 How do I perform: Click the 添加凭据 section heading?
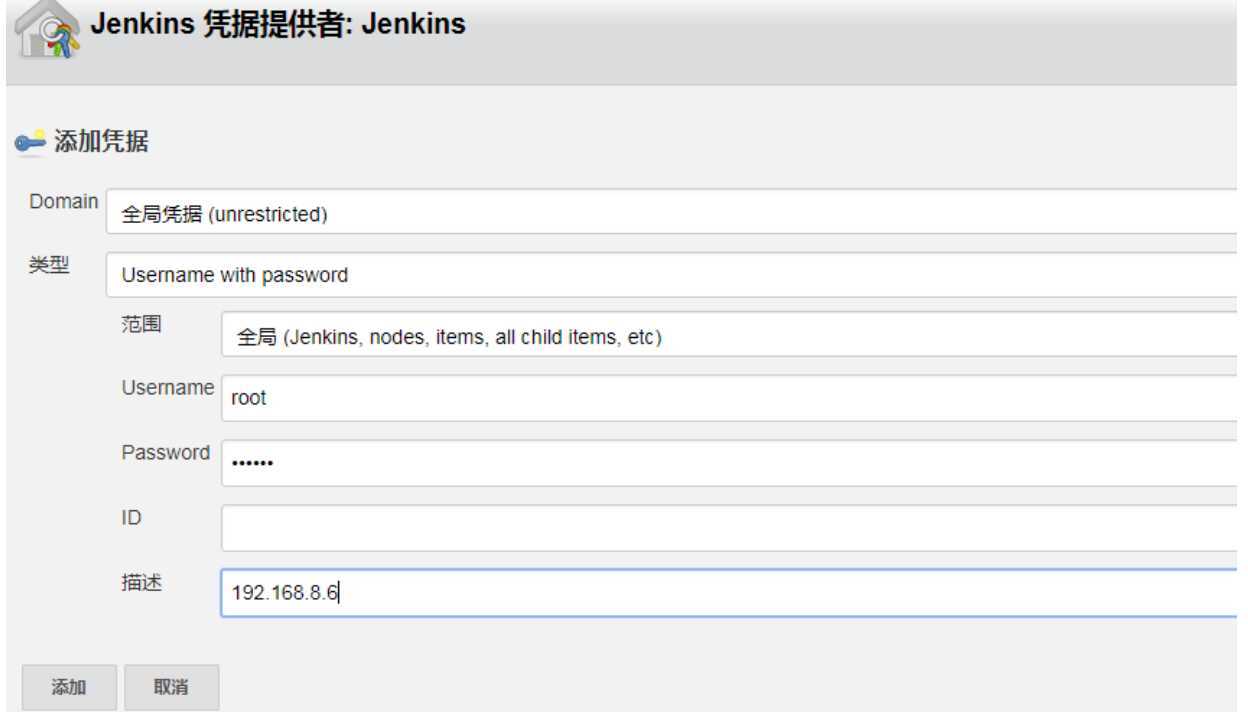tap(101, 142)
